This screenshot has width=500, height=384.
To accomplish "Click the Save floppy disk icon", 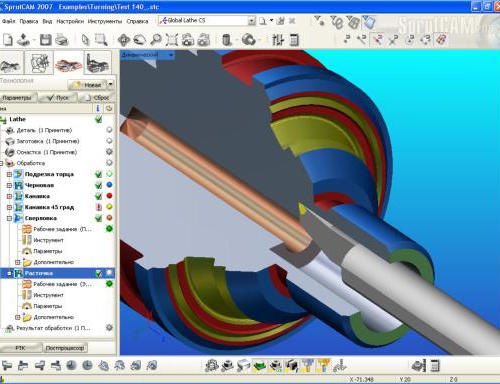I will (45, 40).
